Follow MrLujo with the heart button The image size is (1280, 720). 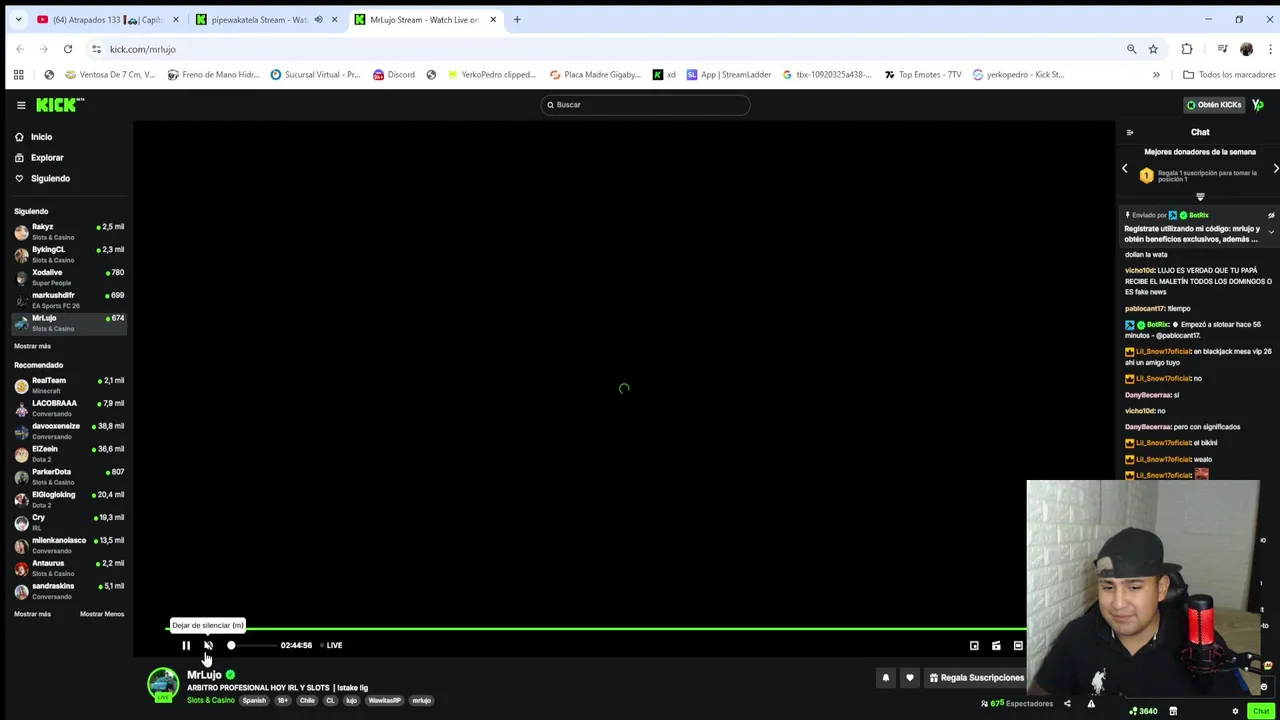tap(909, 678)
